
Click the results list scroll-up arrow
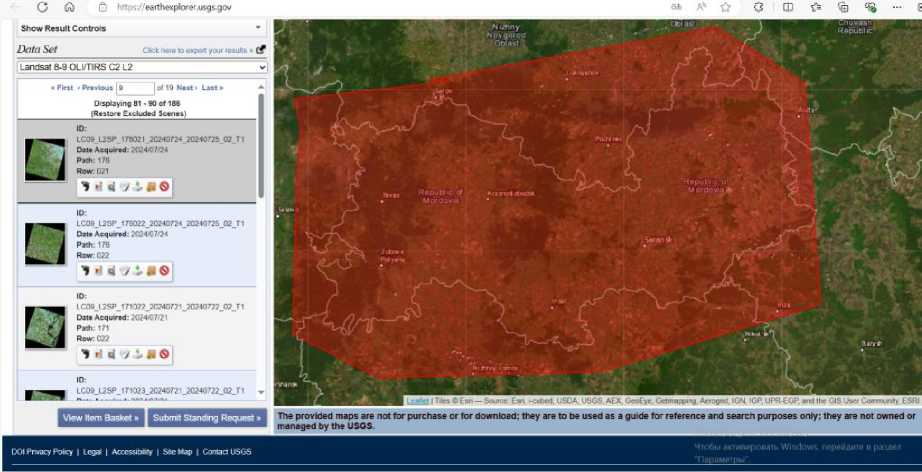tap(261, 86)
